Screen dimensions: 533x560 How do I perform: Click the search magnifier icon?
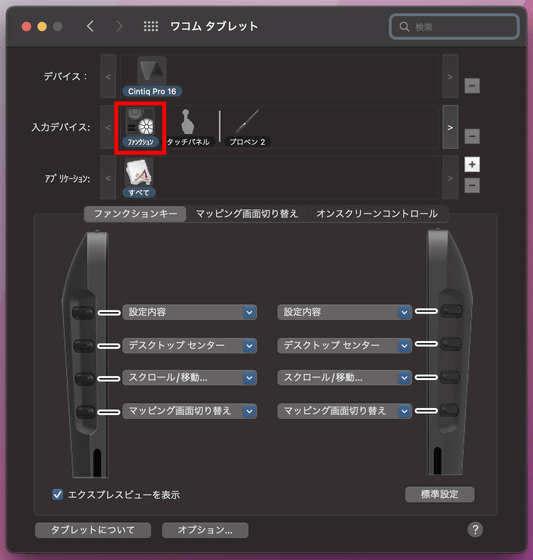point(404,27)
